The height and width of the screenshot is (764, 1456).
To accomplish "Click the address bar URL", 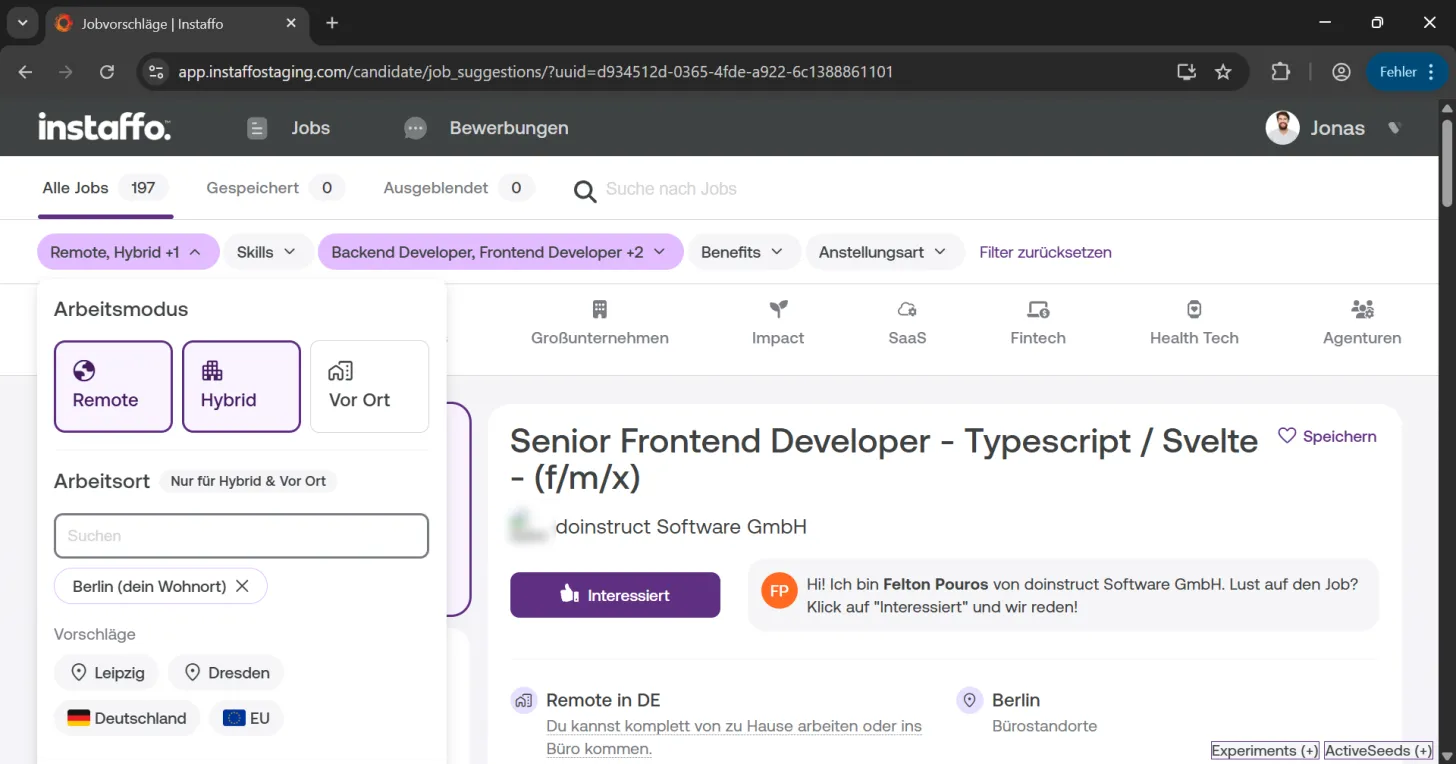I will pyautogui.click(x=535, y=72).
